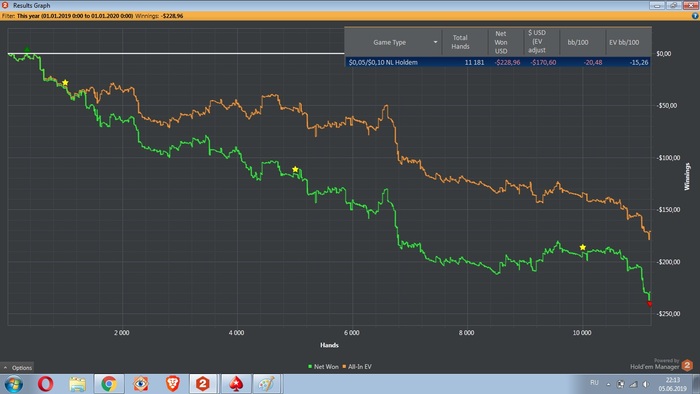Open the network signal icon in tray
The image size is (700, 394).
click(633, 384)
